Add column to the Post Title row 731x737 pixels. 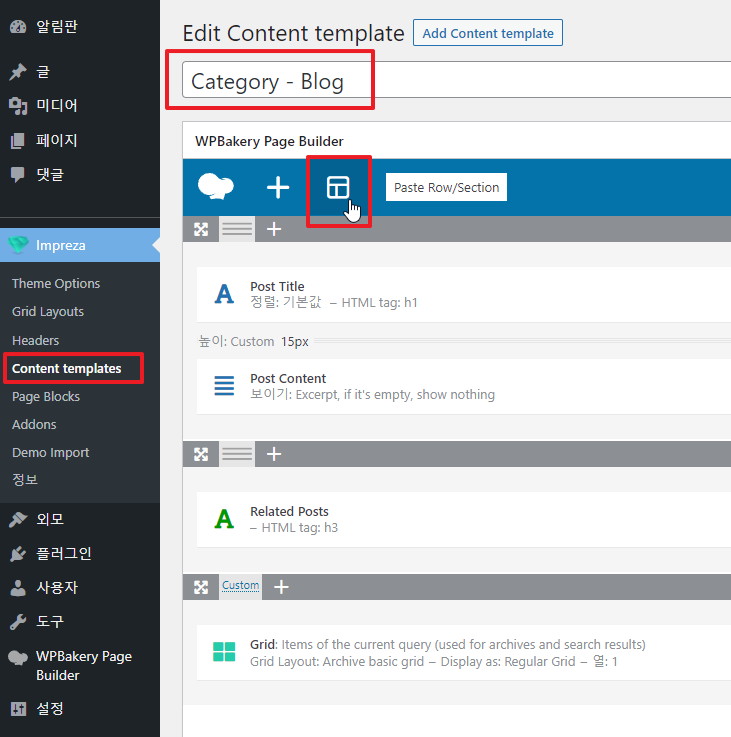point(274,229)
